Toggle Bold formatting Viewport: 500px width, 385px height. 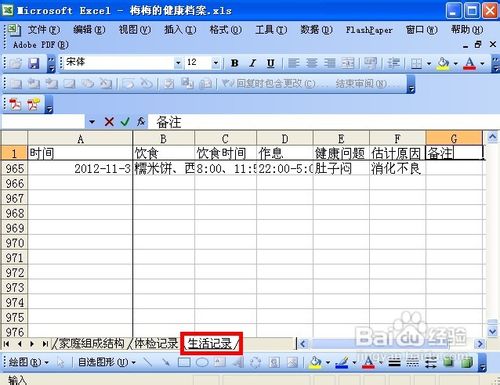[235, 63]
